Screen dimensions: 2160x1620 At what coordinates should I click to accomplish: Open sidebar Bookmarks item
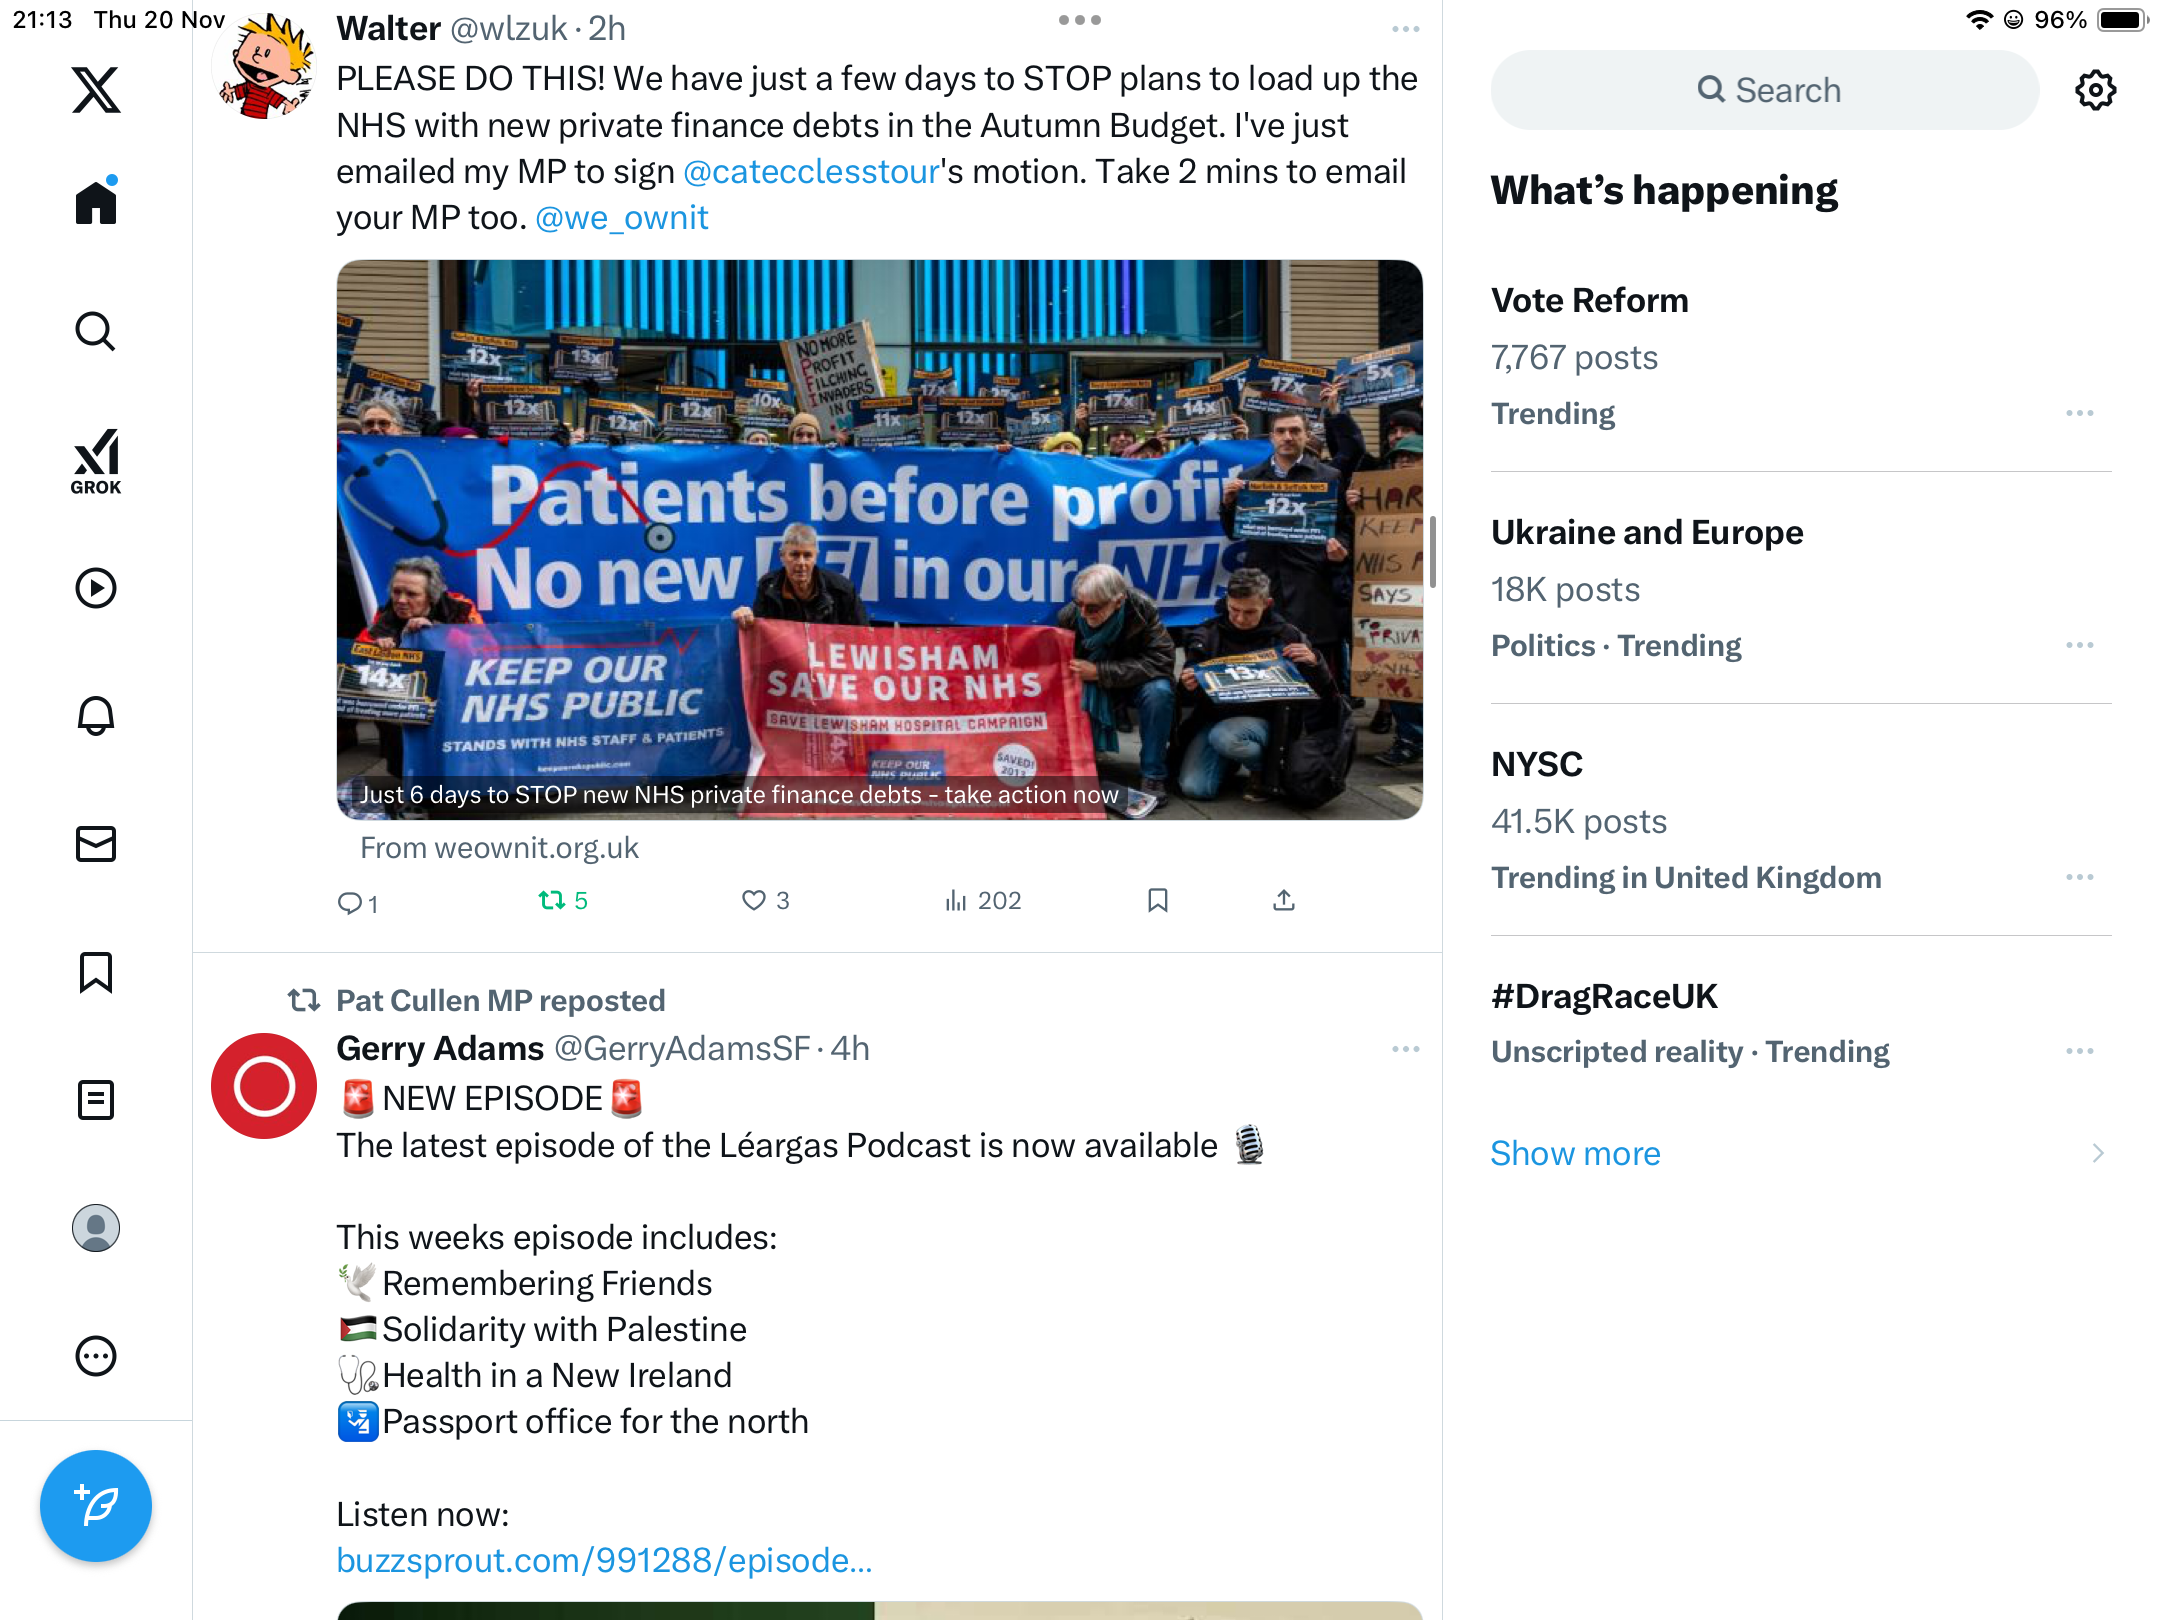coord(96,971)
